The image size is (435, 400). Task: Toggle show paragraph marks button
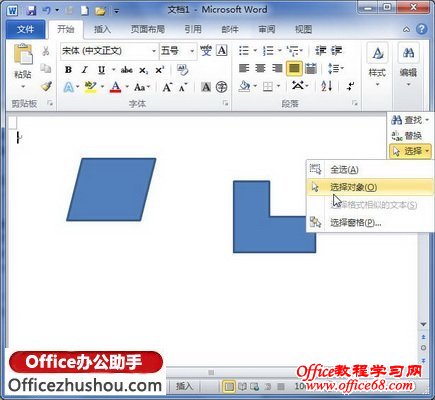coord(350,86)
